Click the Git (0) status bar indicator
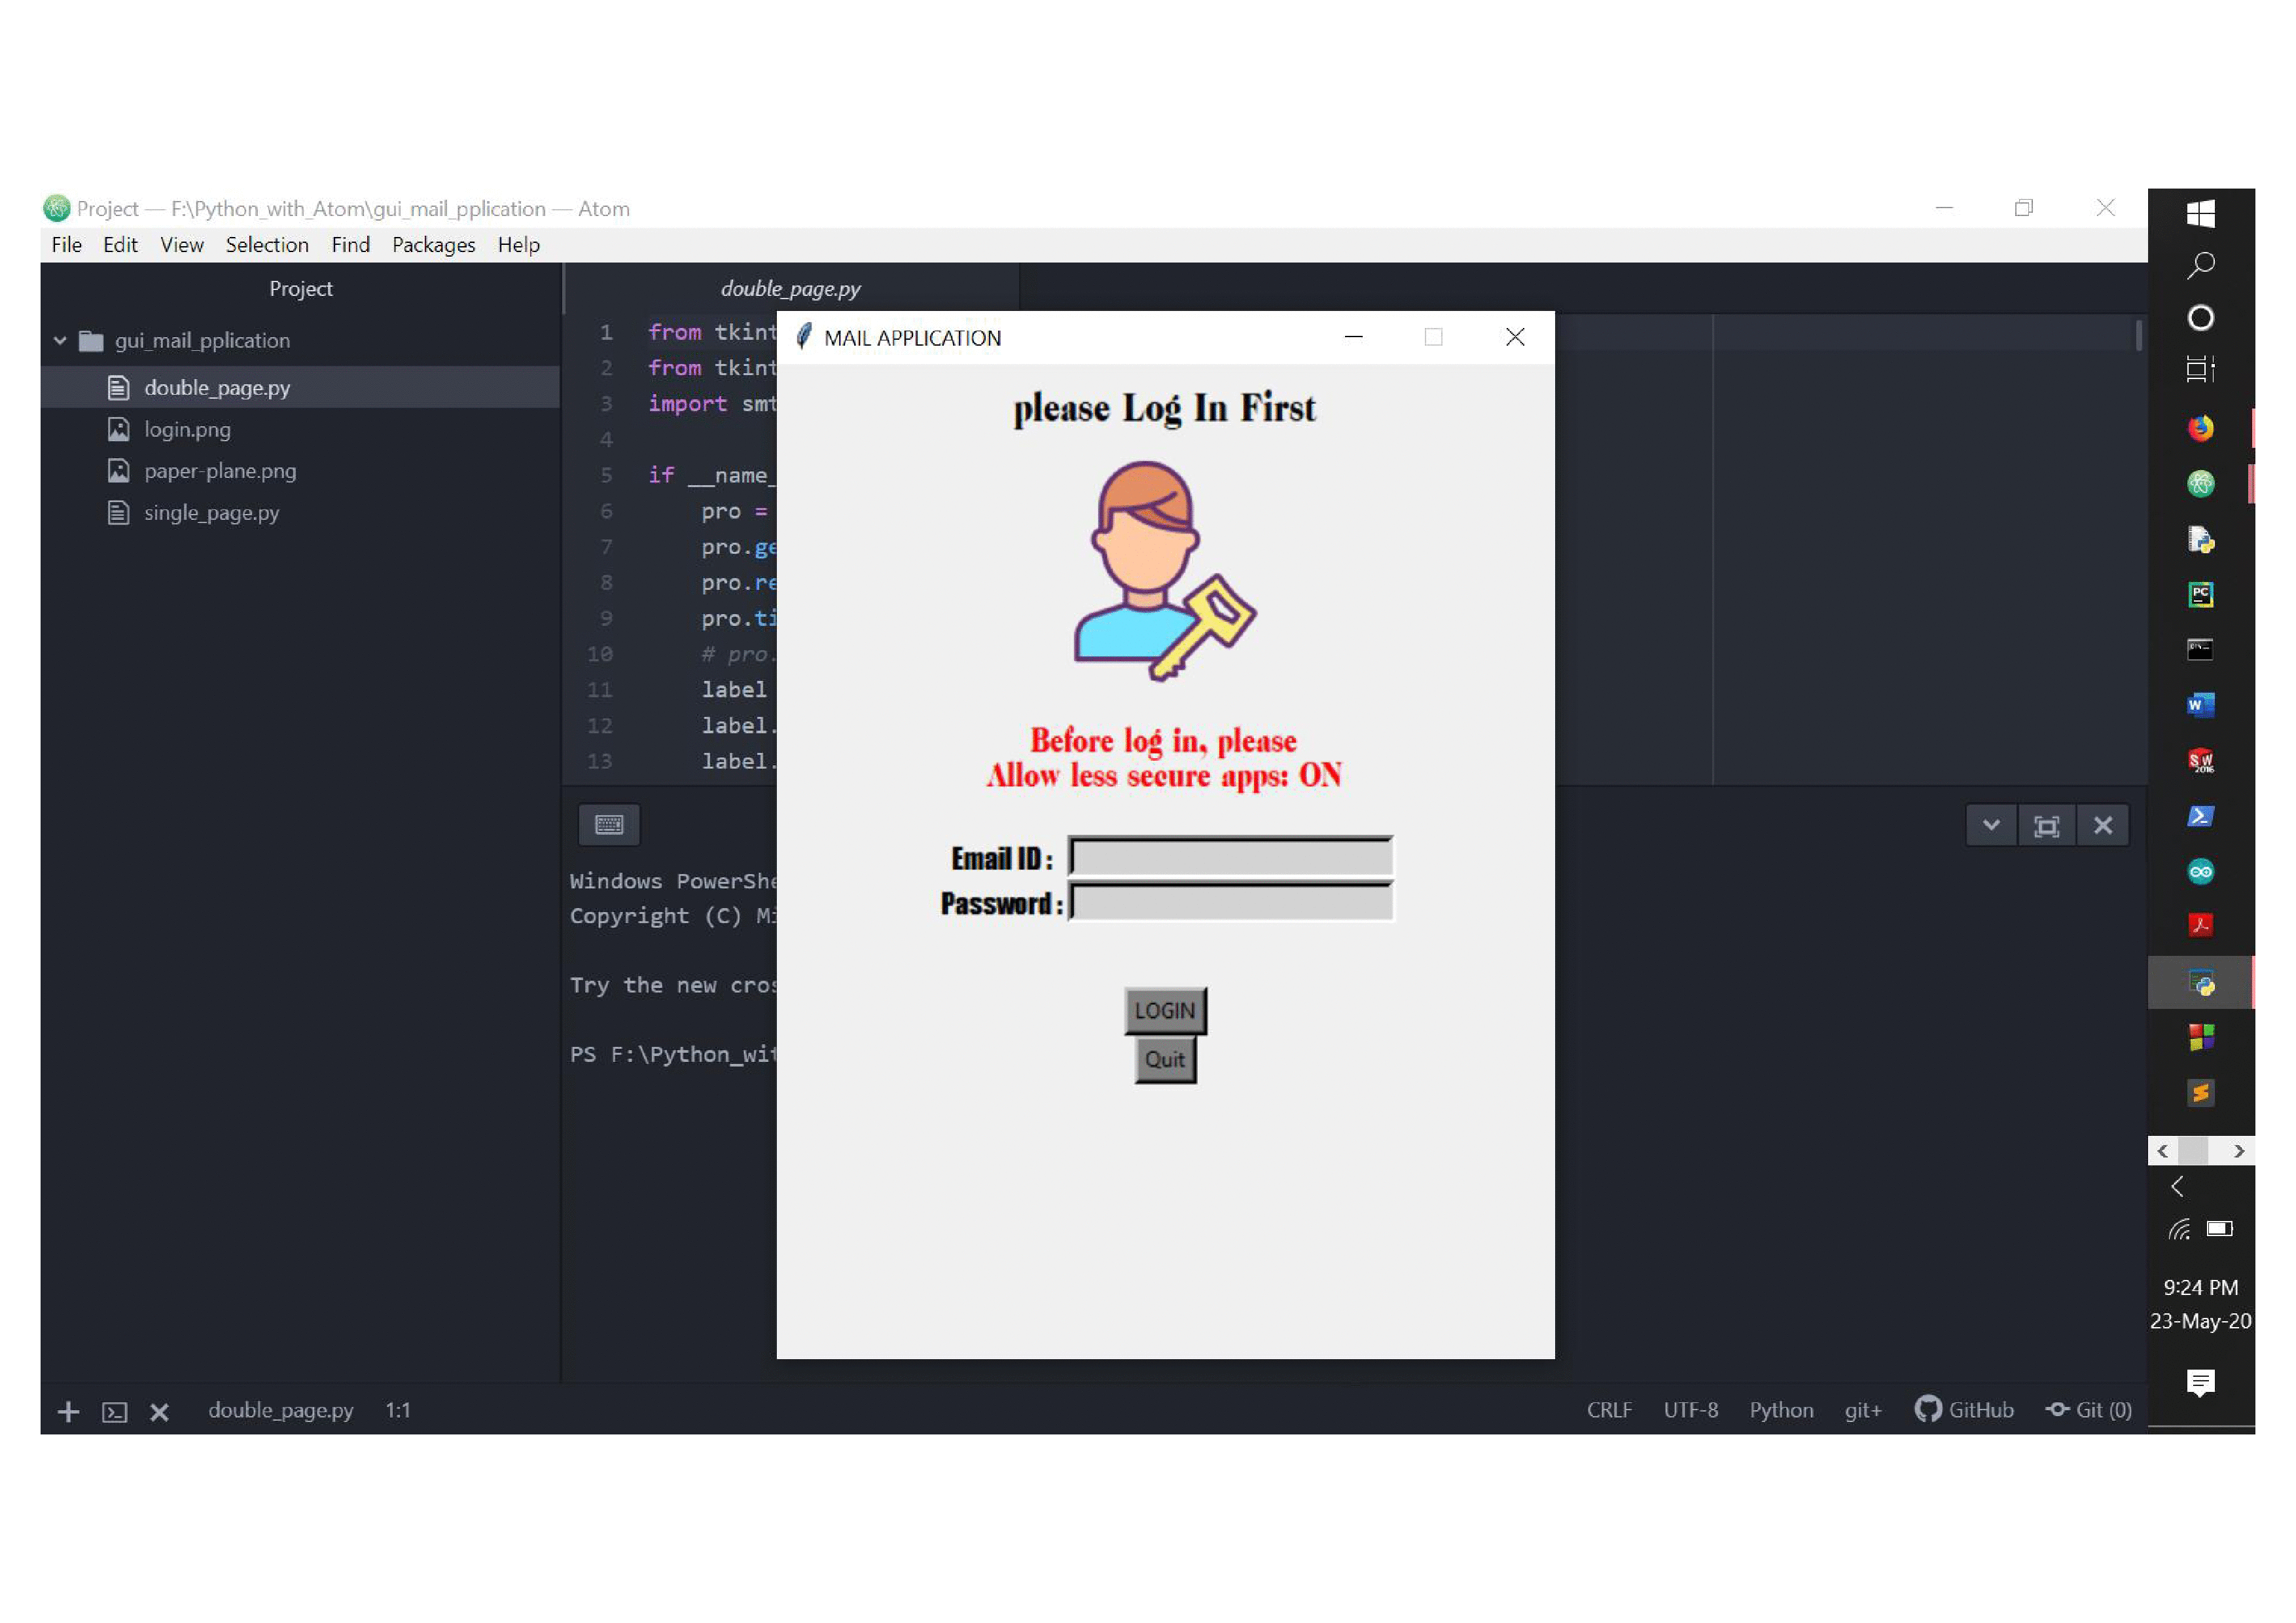Viewport: 2296px width, 1623px height. (2089, 1410)
